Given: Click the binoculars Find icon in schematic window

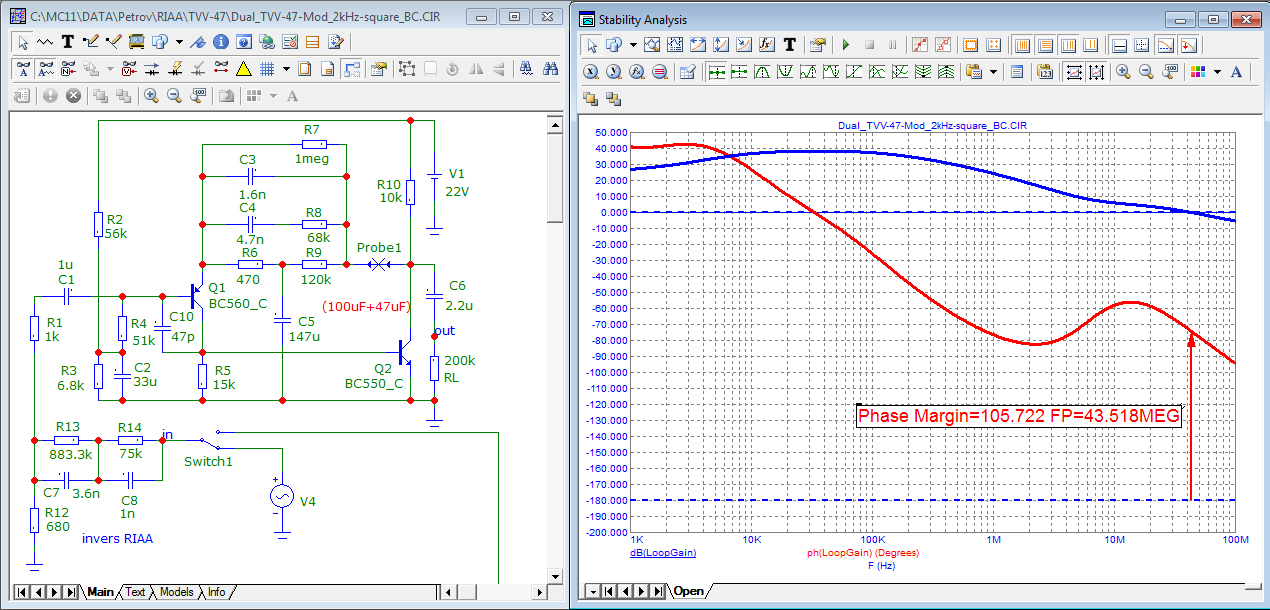Looking at the screenshot, I should [x=549, y=69].
